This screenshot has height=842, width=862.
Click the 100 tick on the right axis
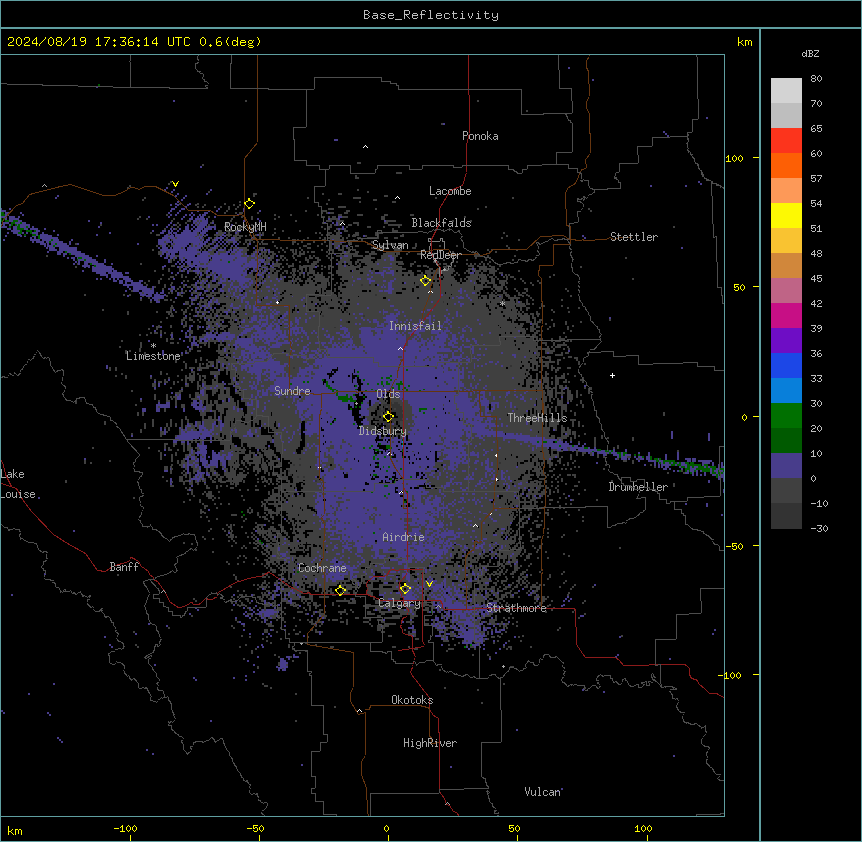point(734,158)
